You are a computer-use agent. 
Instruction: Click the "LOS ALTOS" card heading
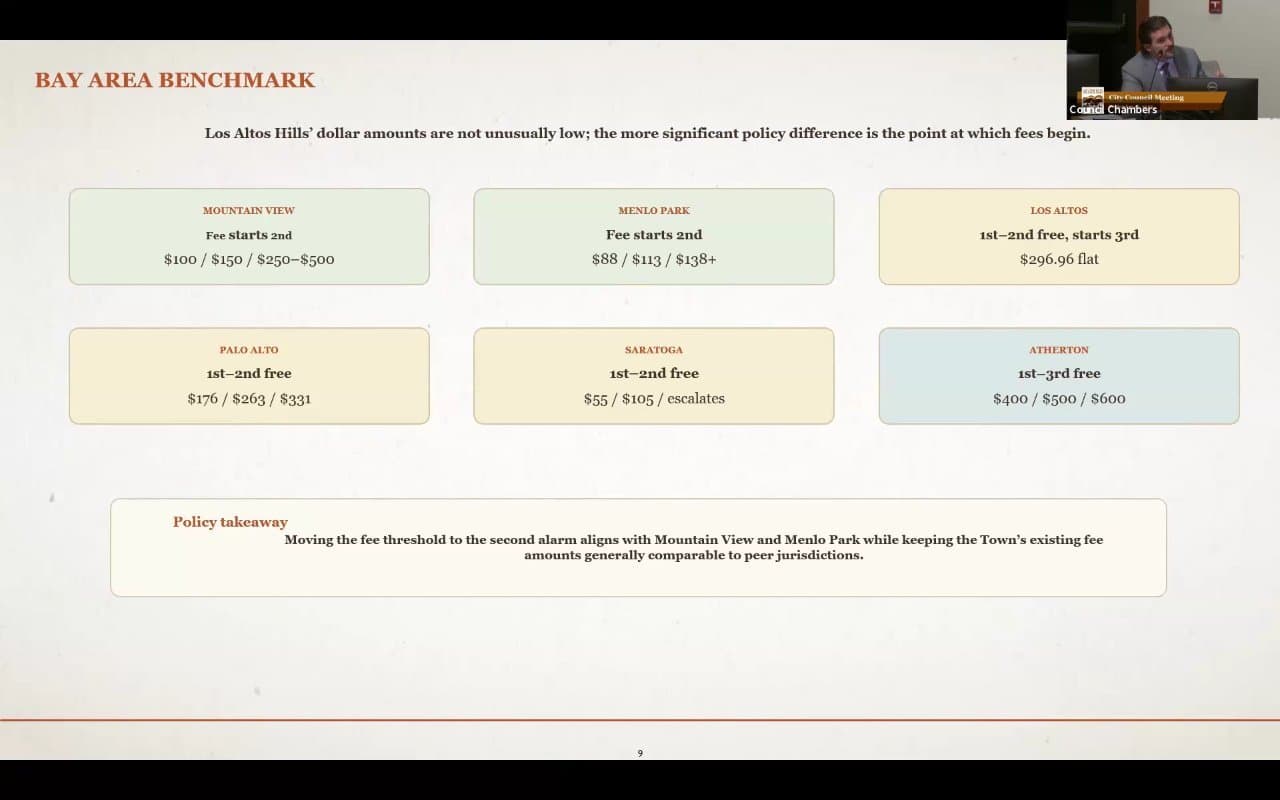pos(1059,210)
